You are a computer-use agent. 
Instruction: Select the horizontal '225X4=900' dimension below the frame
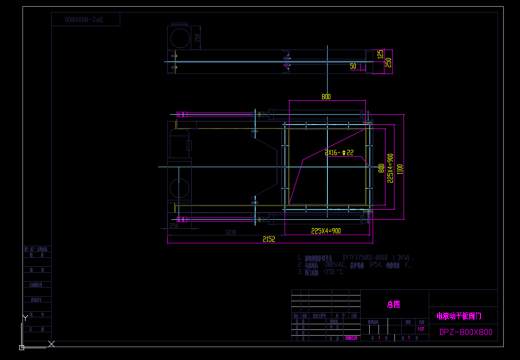[326, 231]
